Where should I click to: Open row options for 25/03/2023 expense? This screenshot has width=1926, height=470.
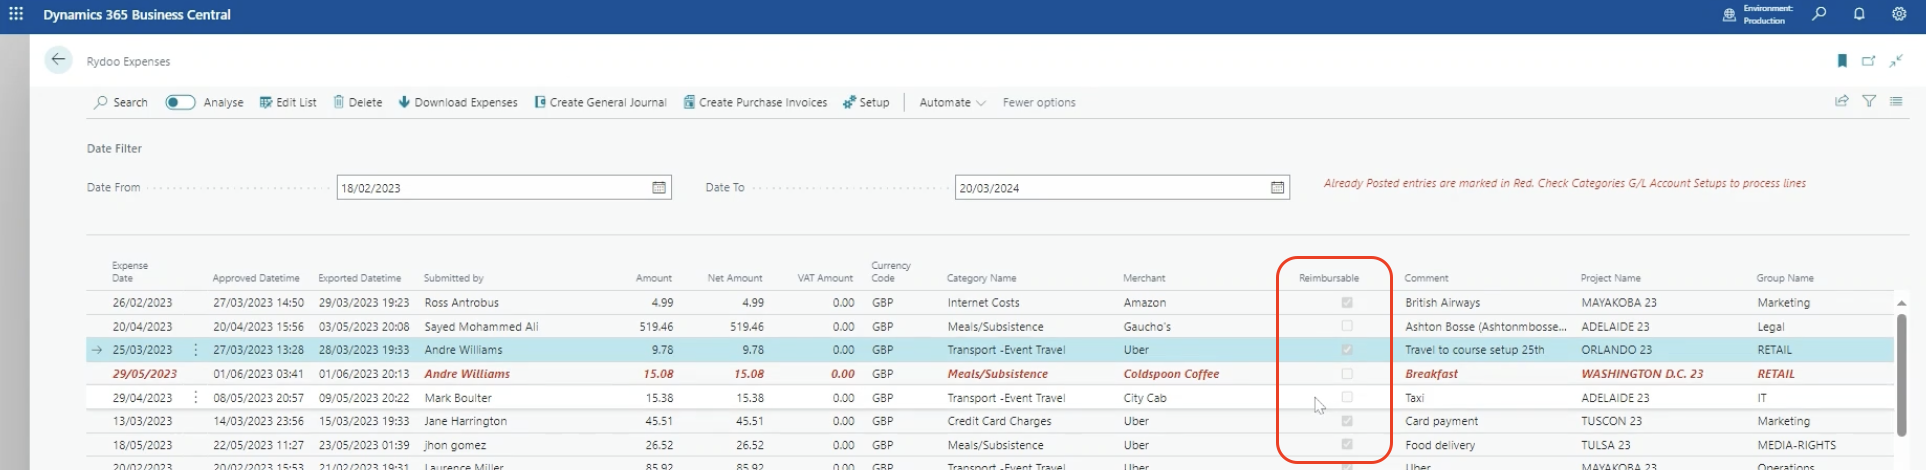195,350
